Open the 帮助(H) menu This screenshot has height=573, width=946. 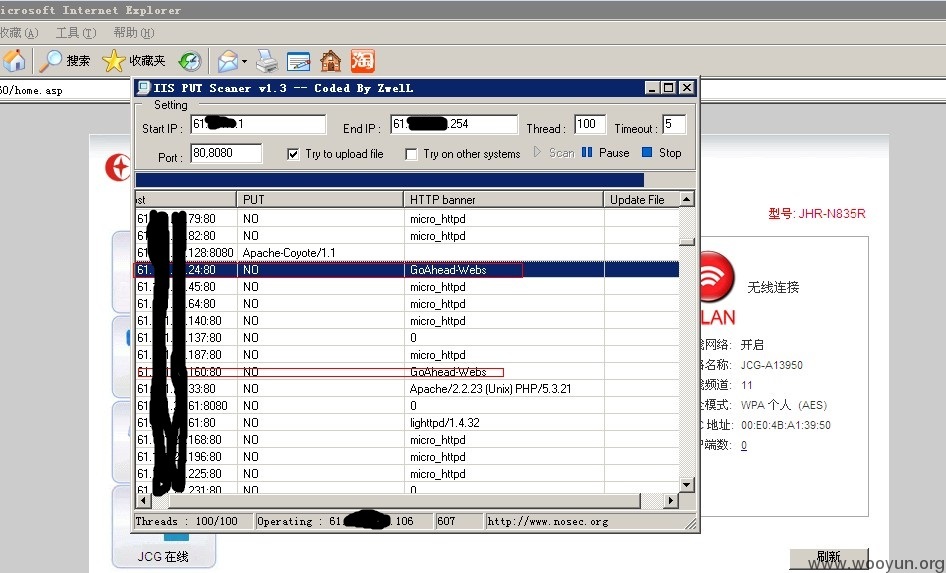133,33
